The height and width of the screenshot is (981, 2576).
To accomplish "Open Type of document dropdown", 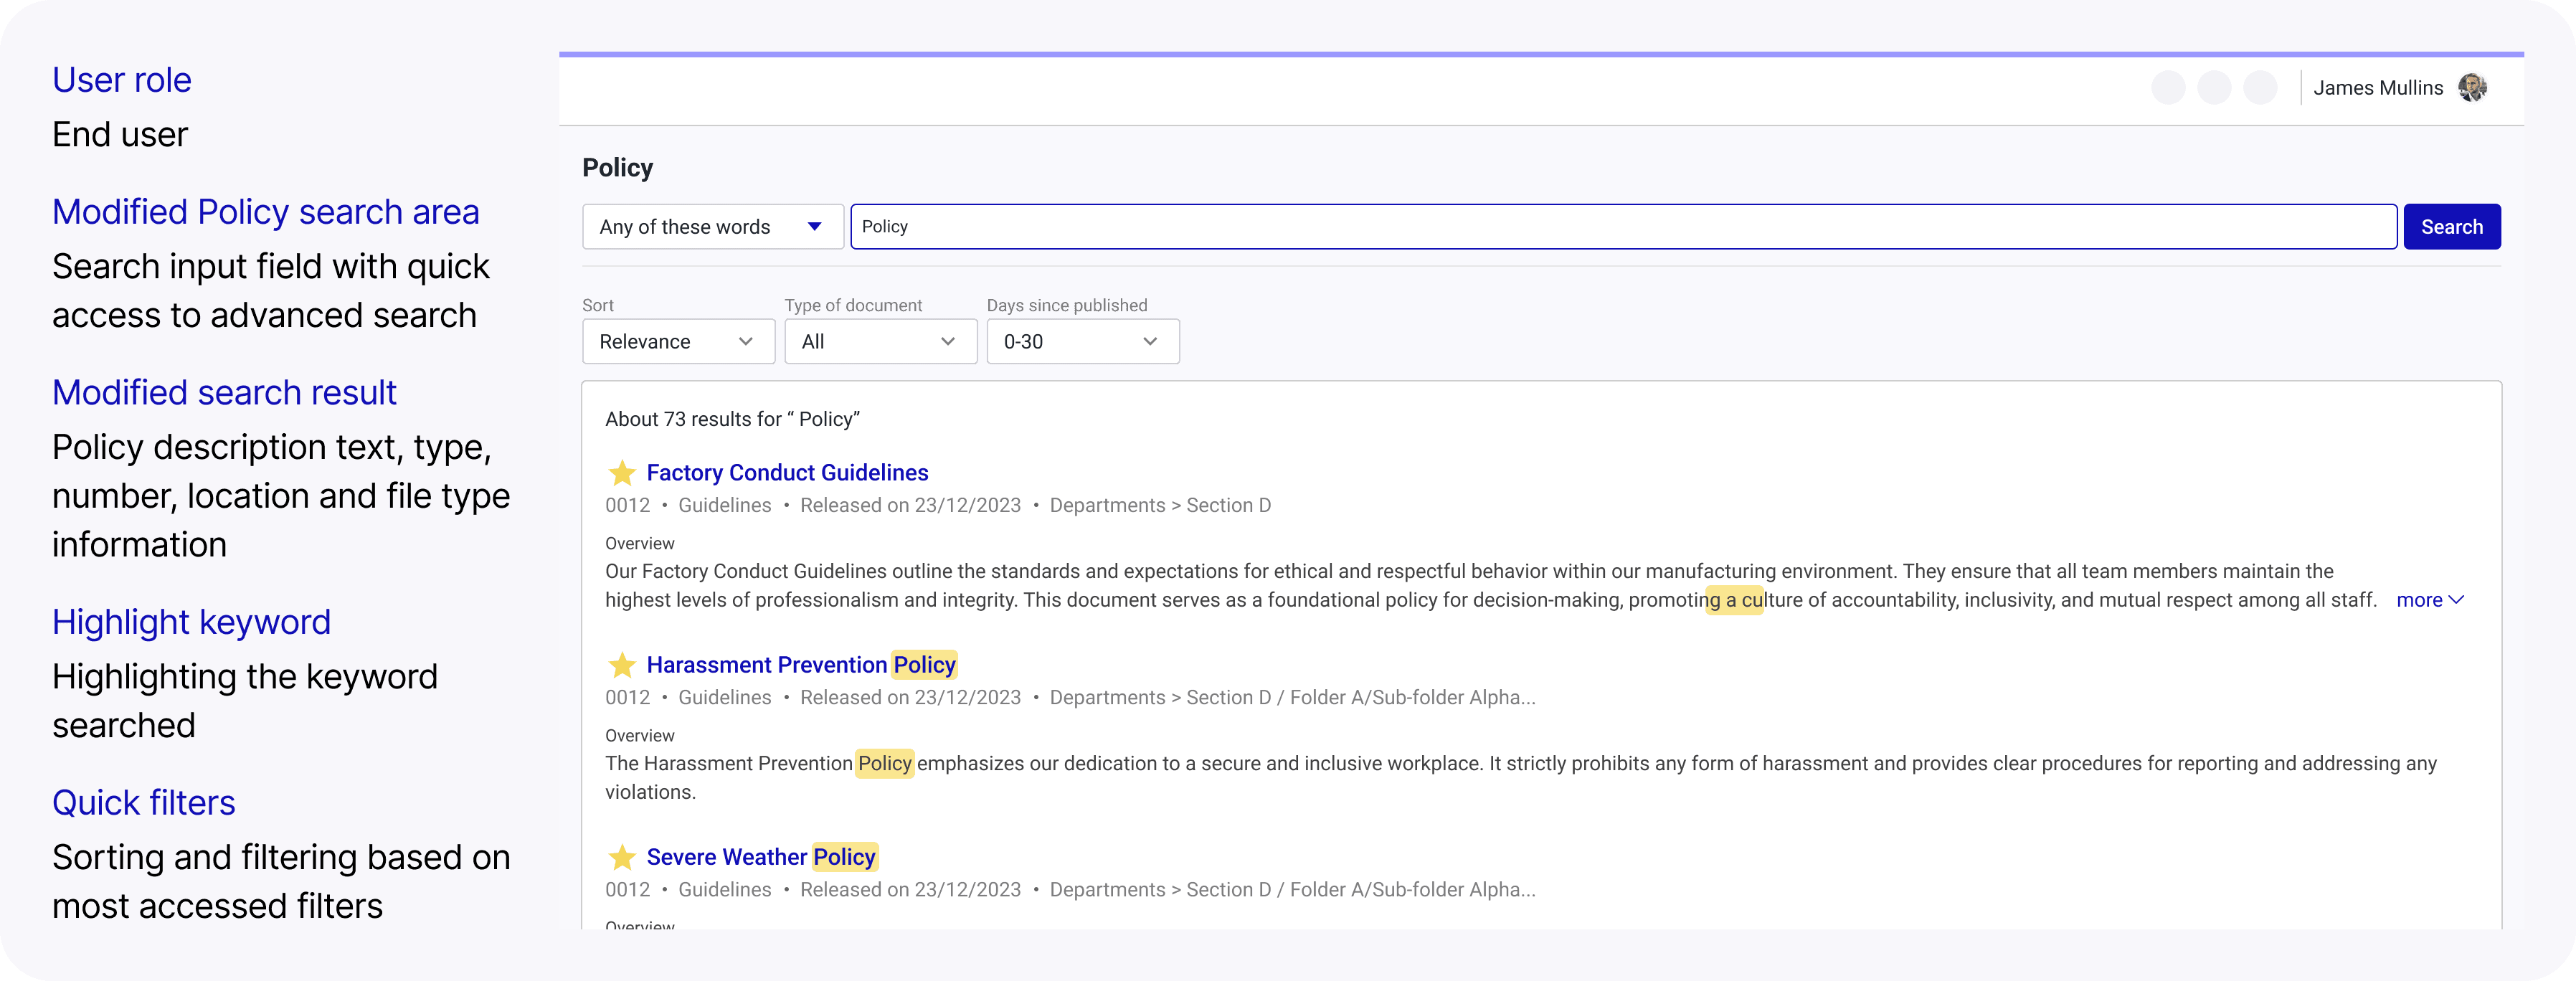I will [x=880, y=342].
